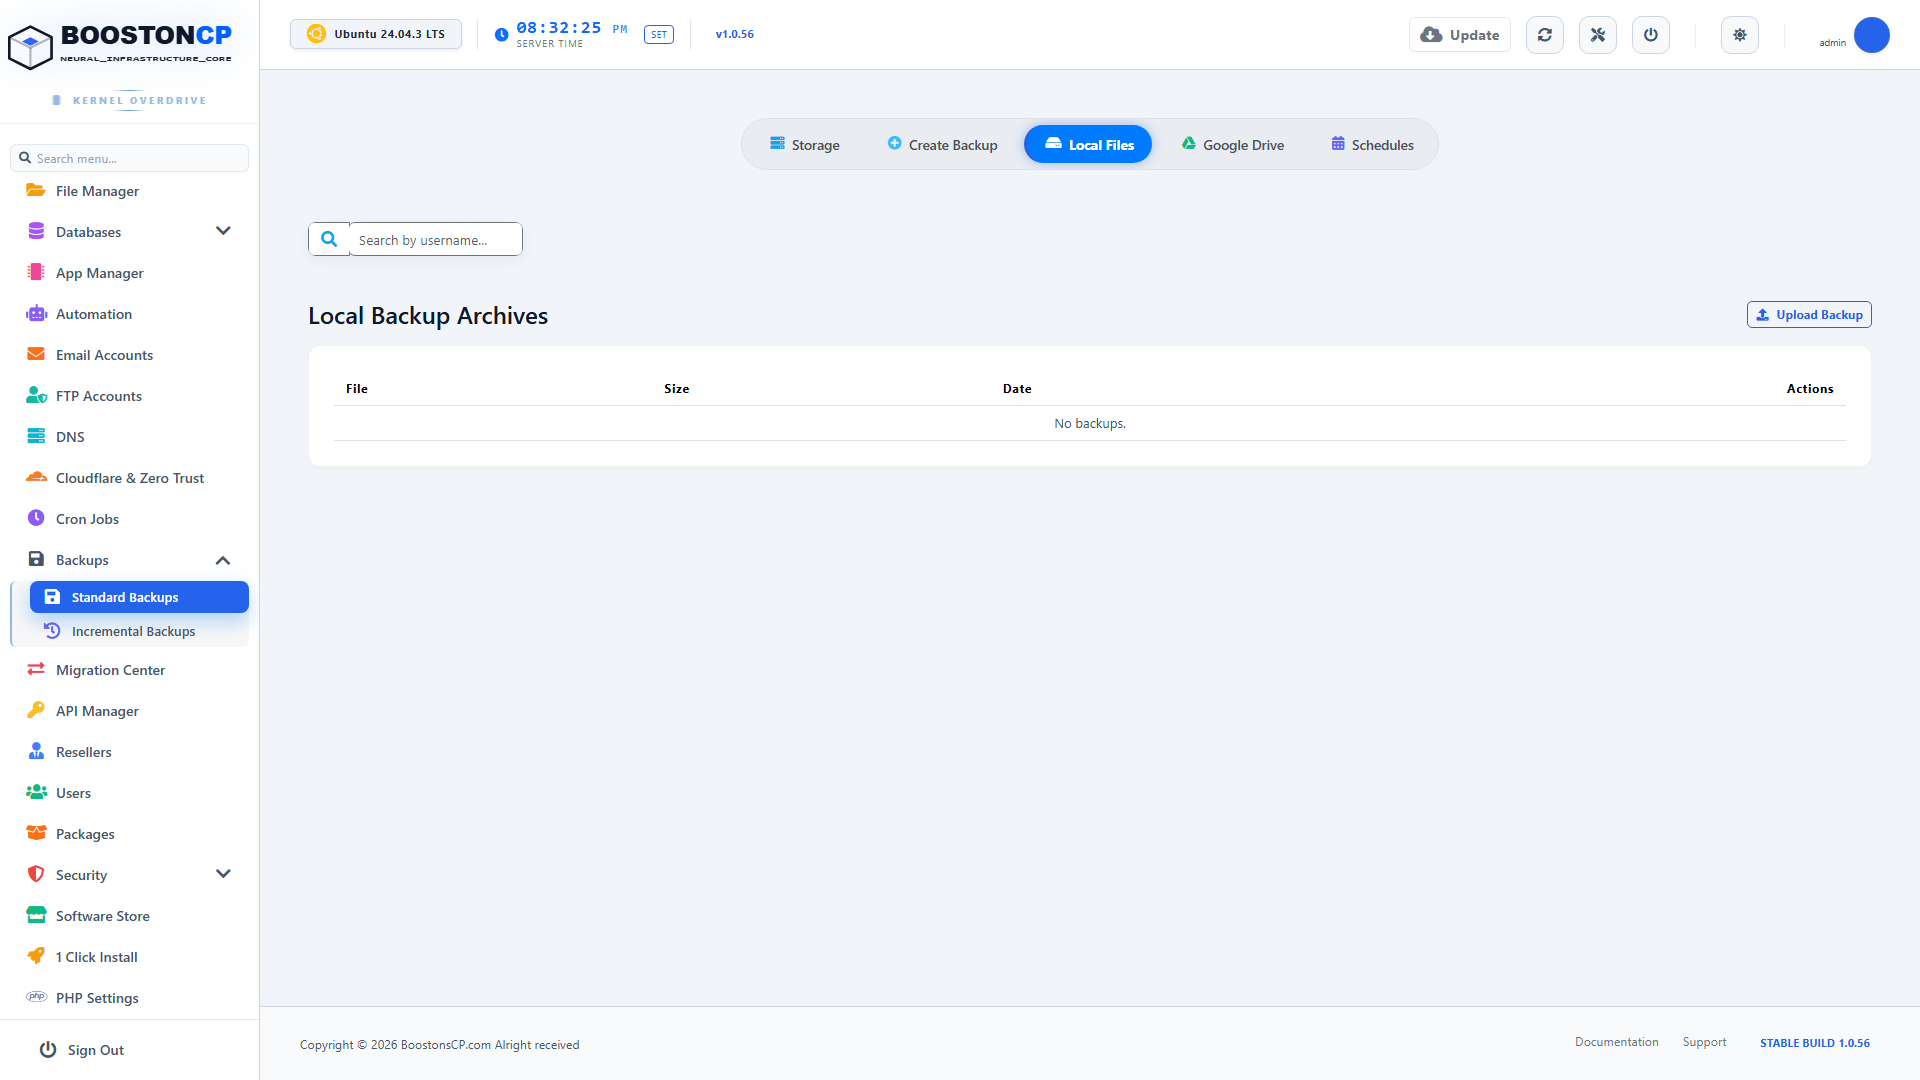Open the tools wrench icon
Image resolution: width=1920 pixels, height=1080 pixels.
tap(1598, 35)
